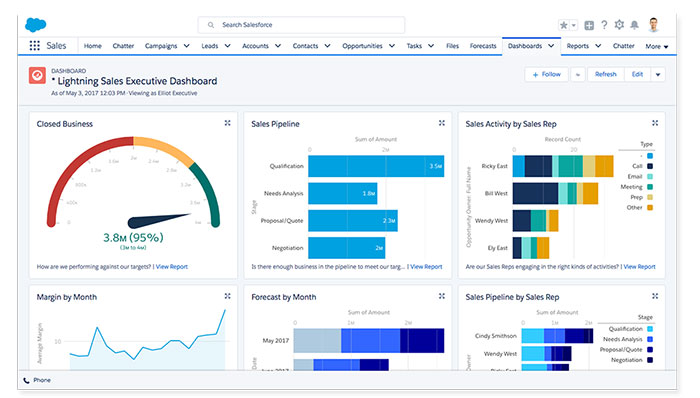Click the Search Salesforce field
Screen dimensions: 700x398
click(x=301, y=25)
